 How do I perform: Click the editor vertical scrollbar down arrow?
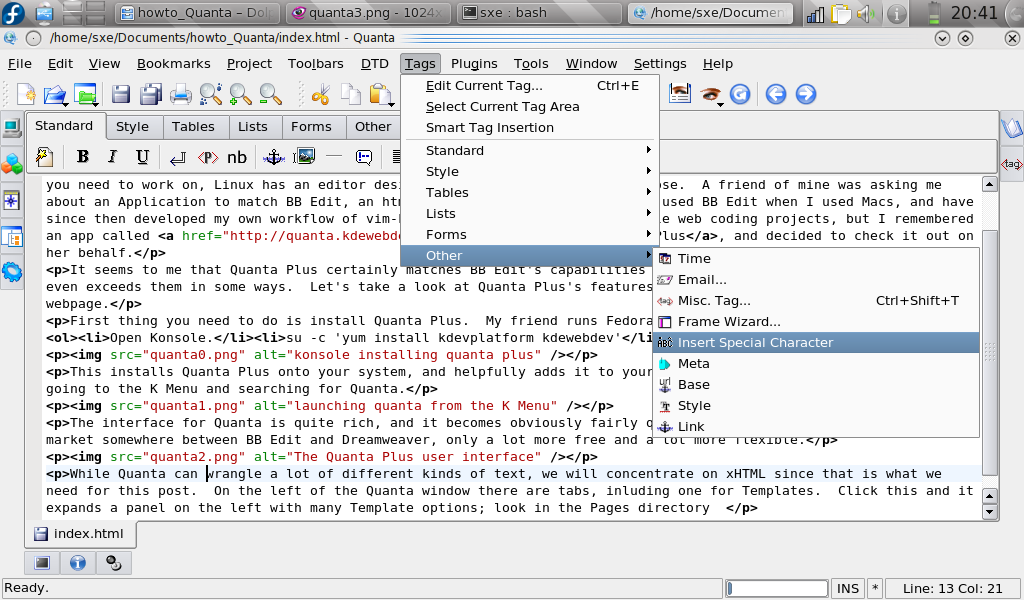[989, 512]
